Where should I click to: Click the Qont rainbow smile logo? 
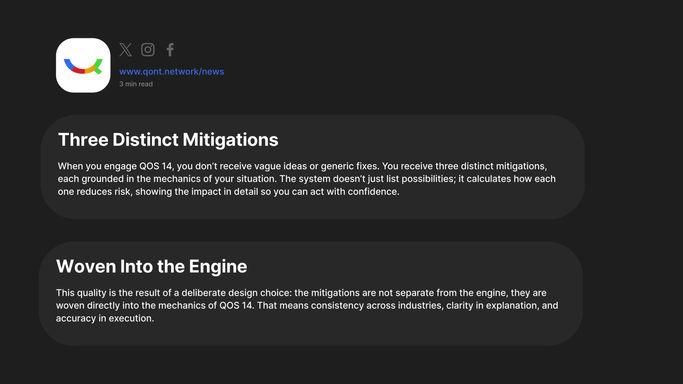pos(83,65)
